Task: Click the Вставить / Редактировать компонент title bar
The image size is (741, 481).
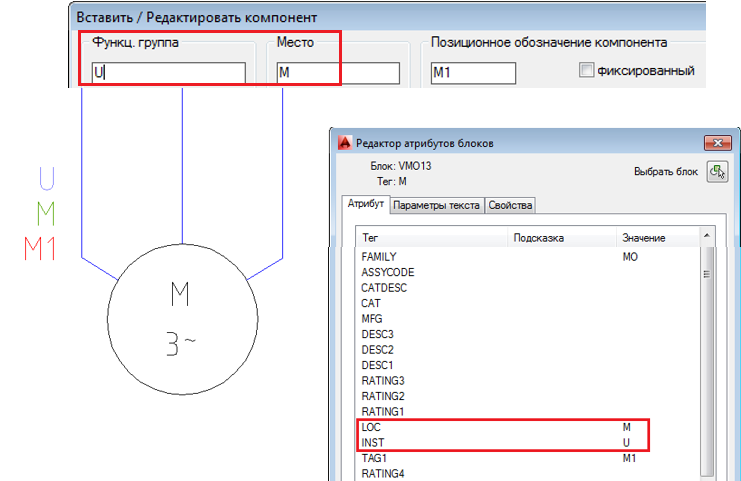Action: [387, 17]
